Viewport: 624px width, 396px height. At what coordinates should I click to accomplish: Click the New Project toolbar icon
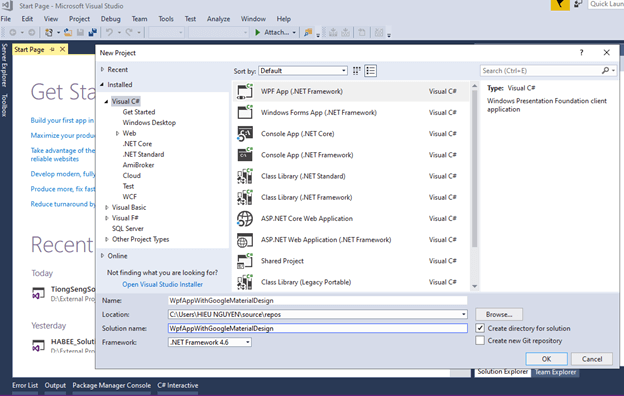pyautogui.click(x=49, y=33)
